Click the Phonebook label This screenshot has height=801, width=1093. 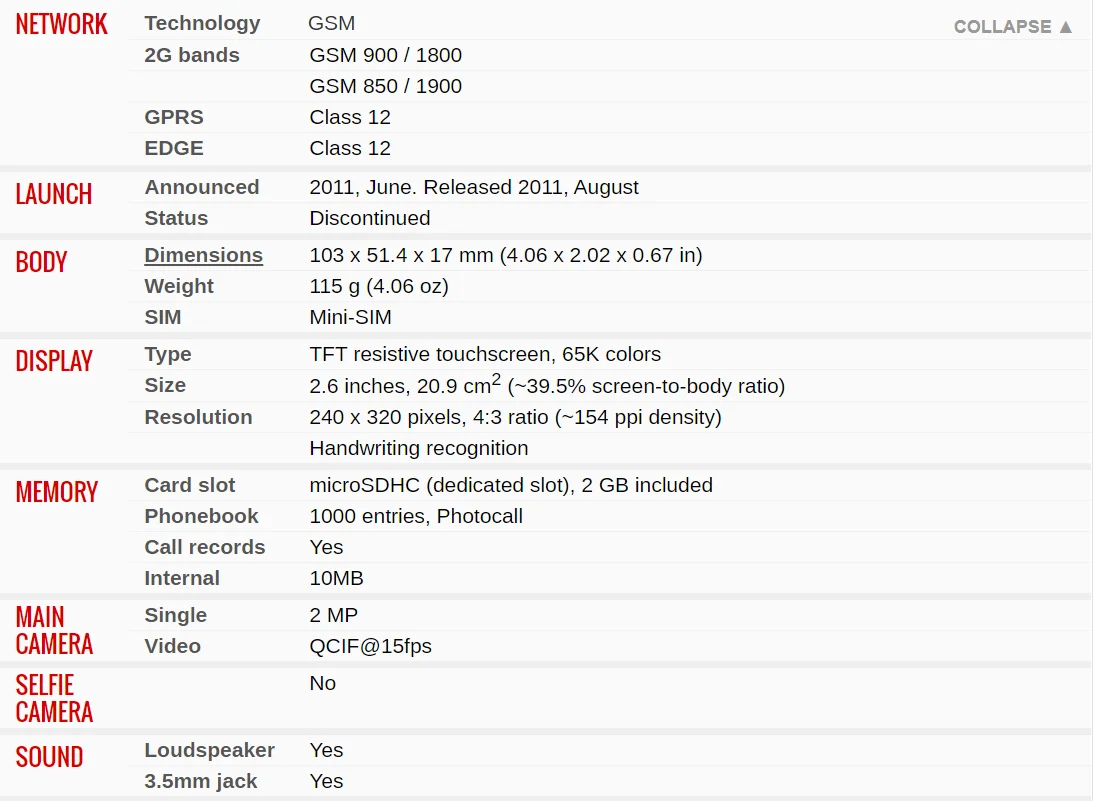(201, 516)
